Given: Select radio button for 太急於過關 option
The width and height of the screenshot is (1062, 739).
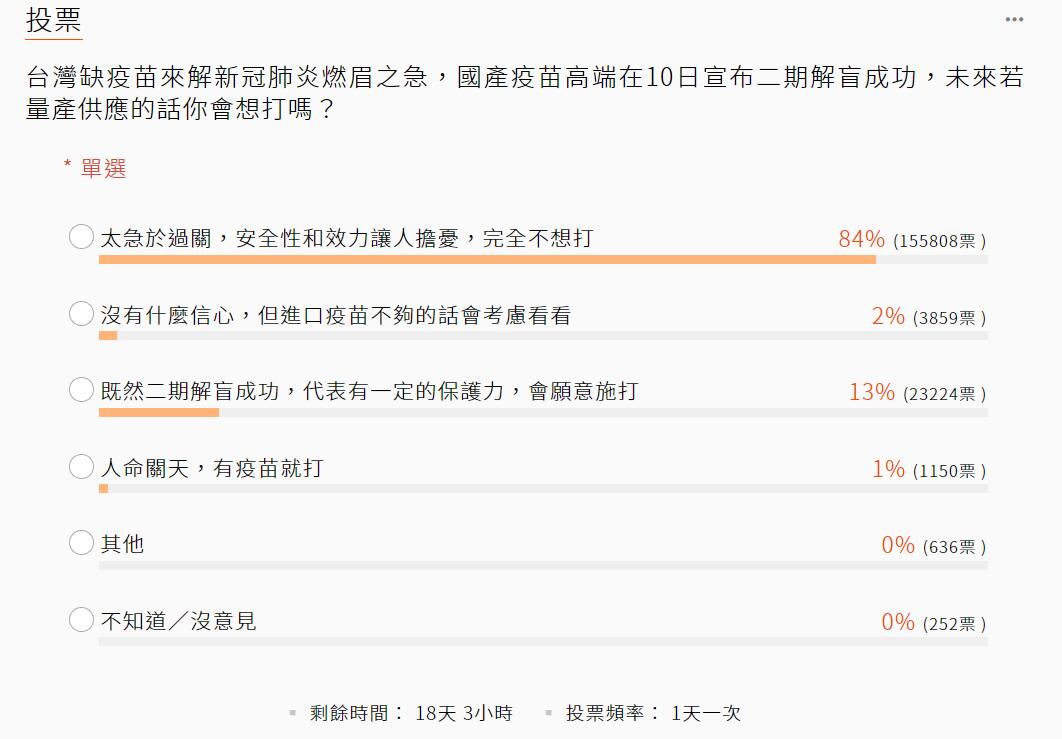Looking at the screenshot, I should pos(81,237).
